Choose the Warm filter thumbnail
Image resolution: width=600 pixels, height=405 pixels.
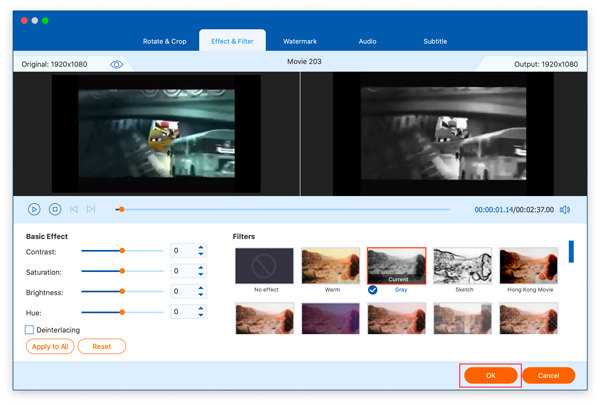[330, 266]
